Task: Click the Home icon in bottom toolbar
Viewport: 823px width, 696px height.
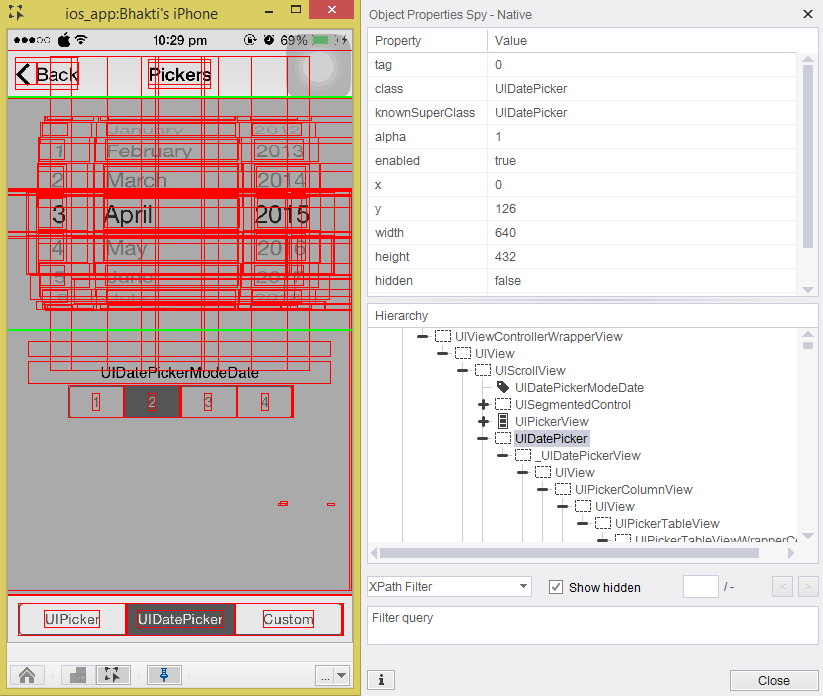Action: point(27,675)
